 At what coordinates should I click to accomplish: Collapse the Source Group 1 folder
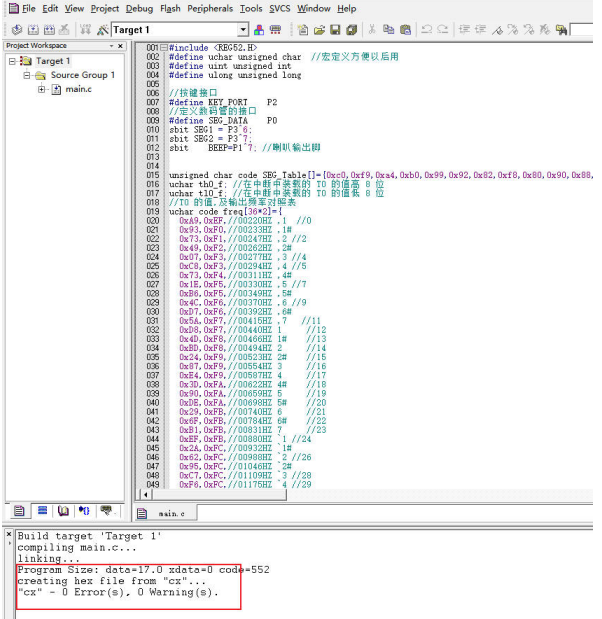tap(27, 75)
